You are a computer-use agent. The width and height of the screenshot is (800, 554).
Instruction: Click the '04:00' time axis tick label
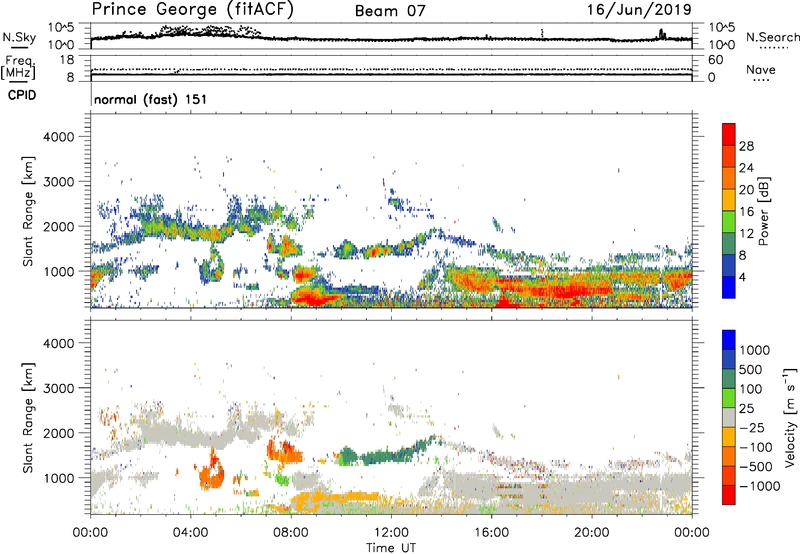click(x=190, y=533)
